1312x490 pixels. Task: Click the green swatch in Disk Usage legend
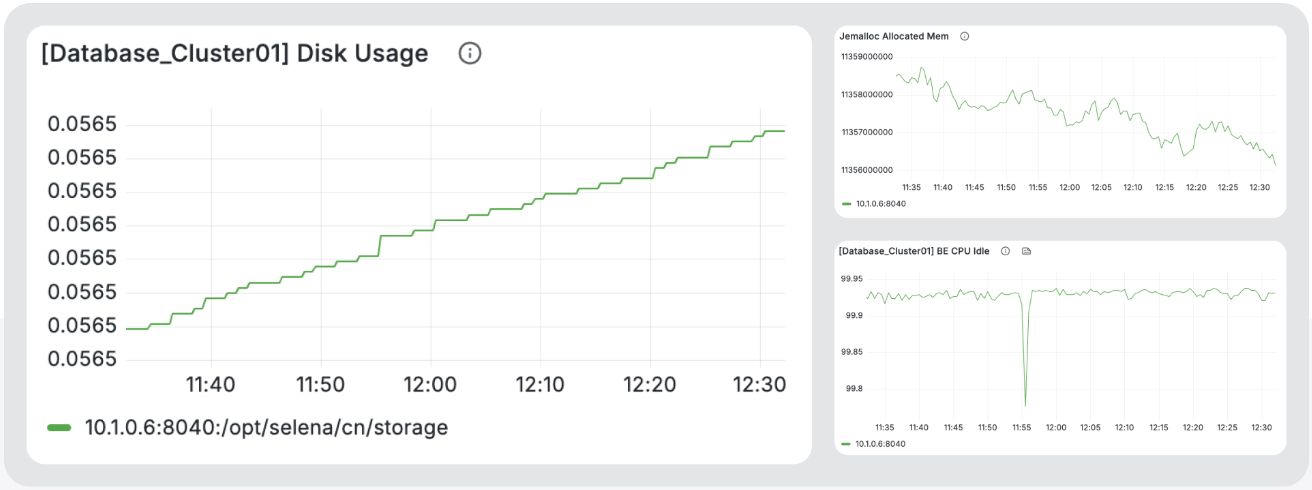click(59, 428)
